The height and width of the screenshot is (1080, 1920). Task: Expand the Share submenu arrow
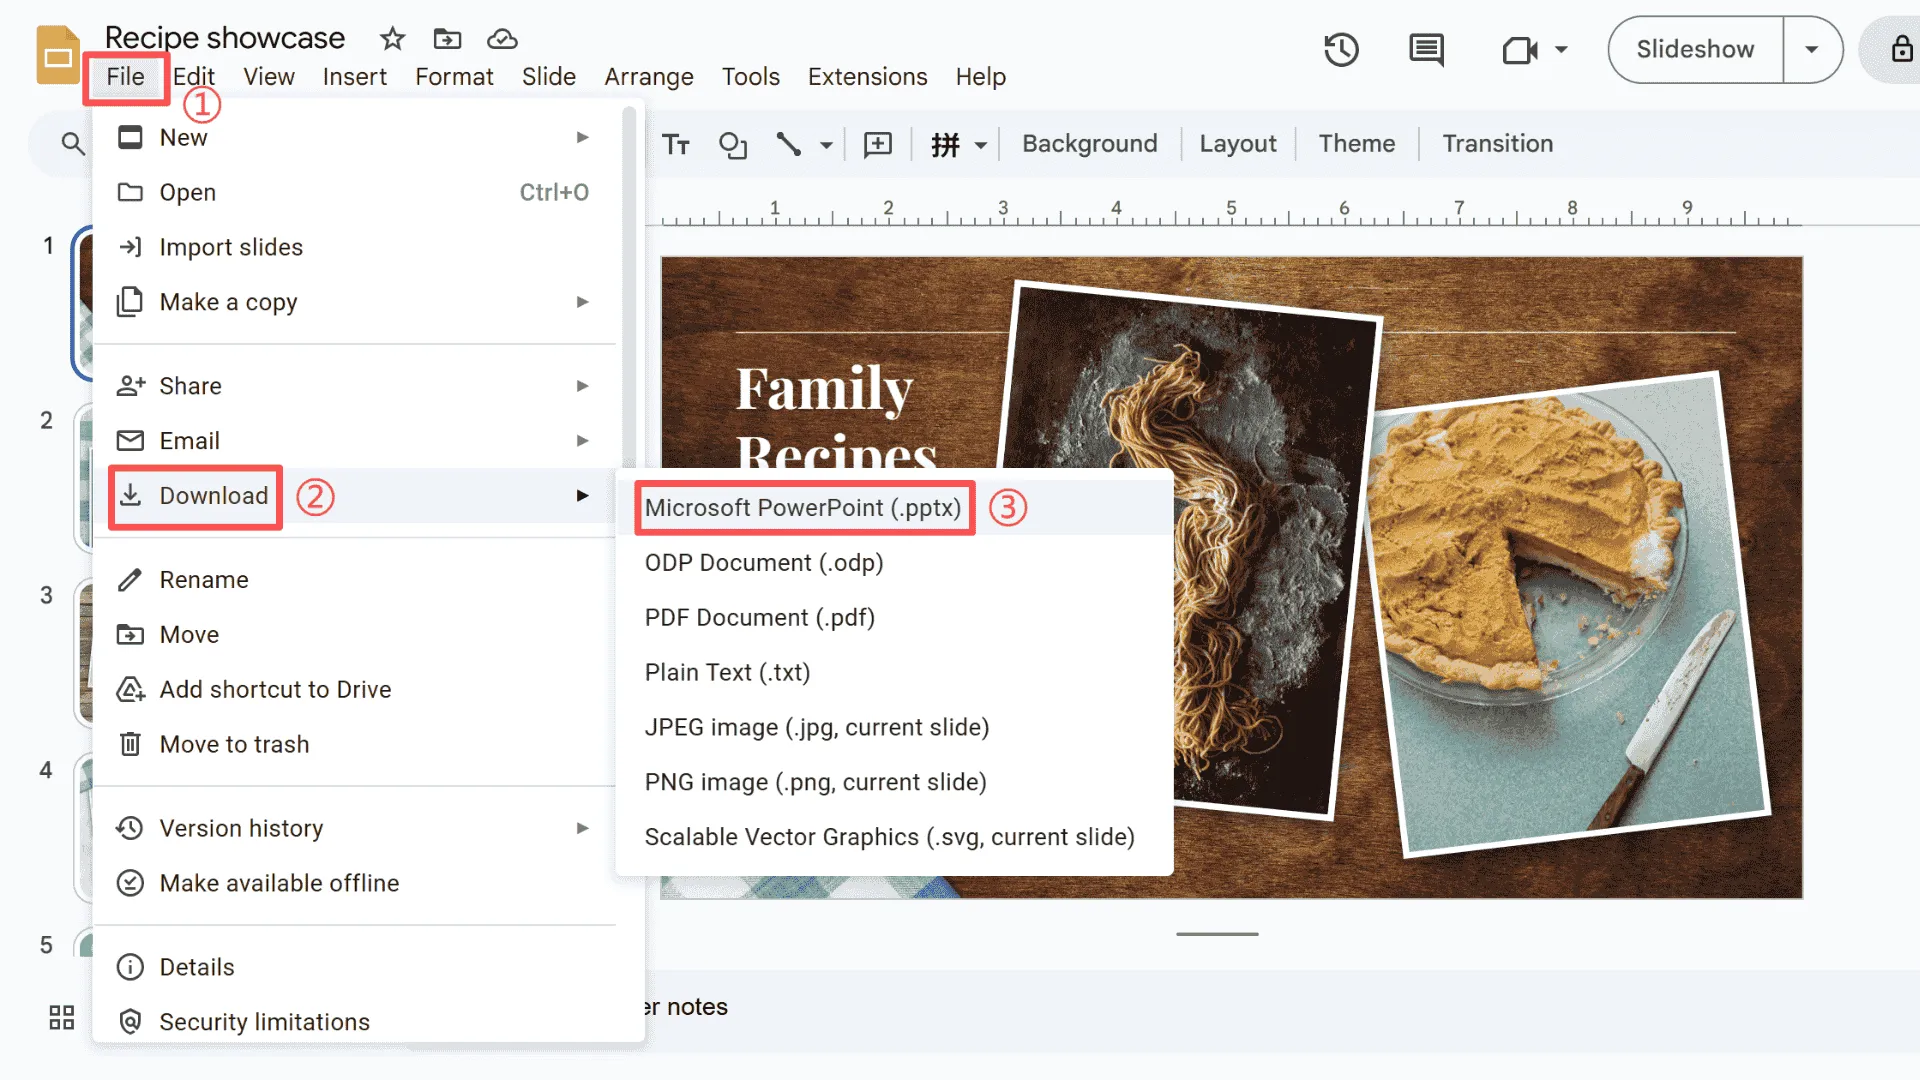tap(582, 386)
